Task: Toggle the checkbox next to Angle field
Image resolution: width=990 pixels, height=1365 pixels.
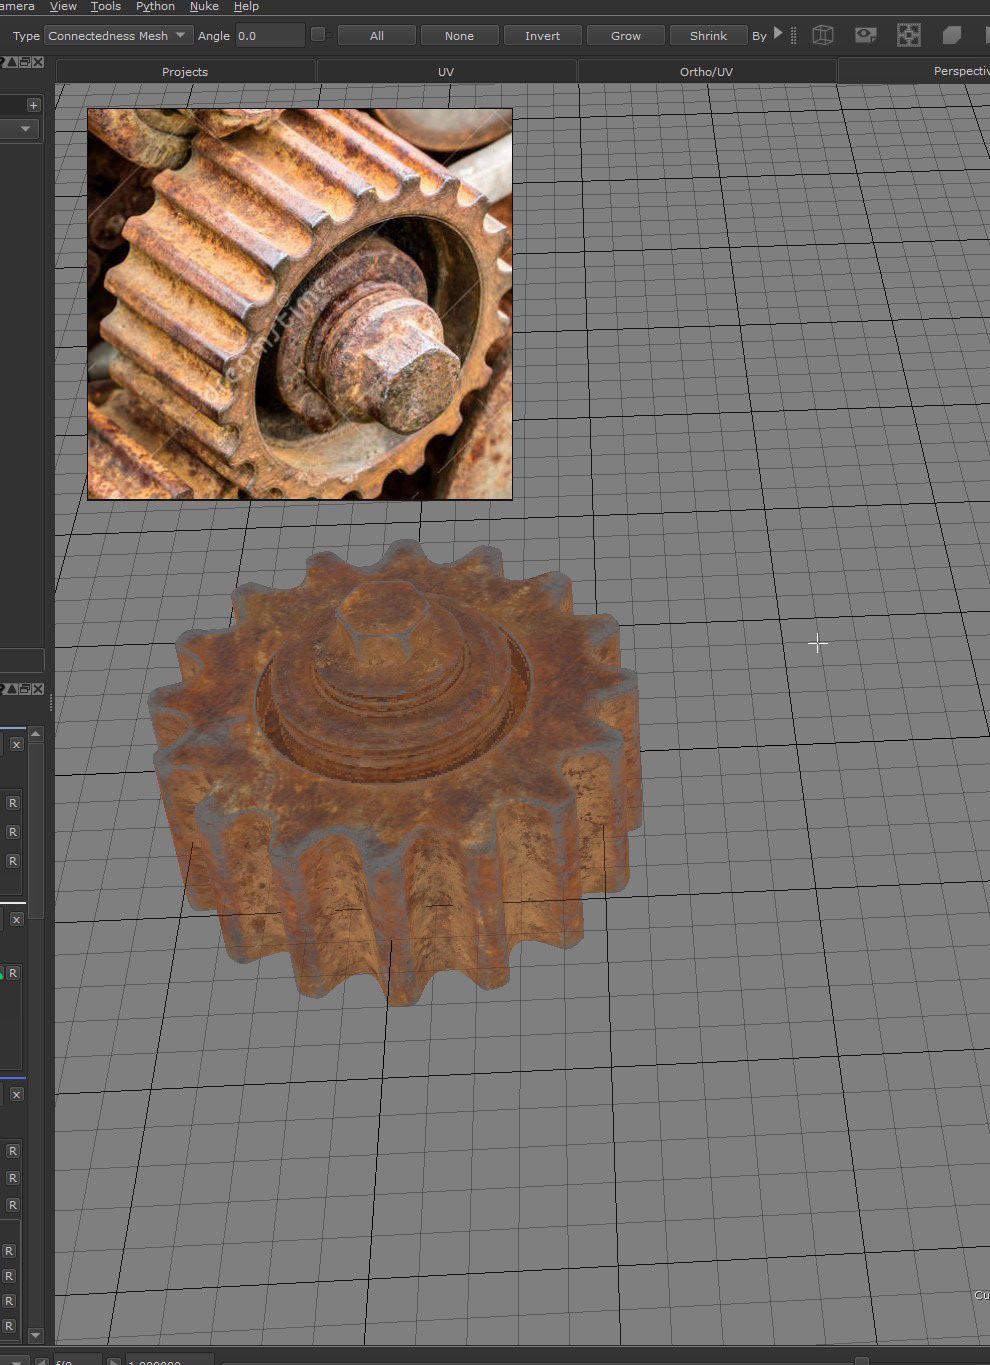Action: point(318,34)
